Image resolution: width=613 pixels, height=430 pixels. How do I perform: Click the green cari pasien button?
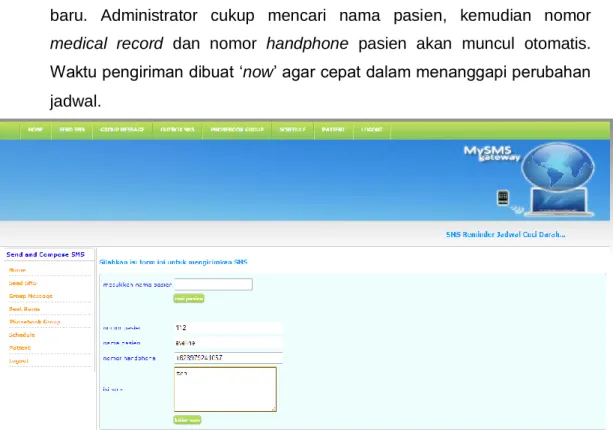[x=189, y=299]
